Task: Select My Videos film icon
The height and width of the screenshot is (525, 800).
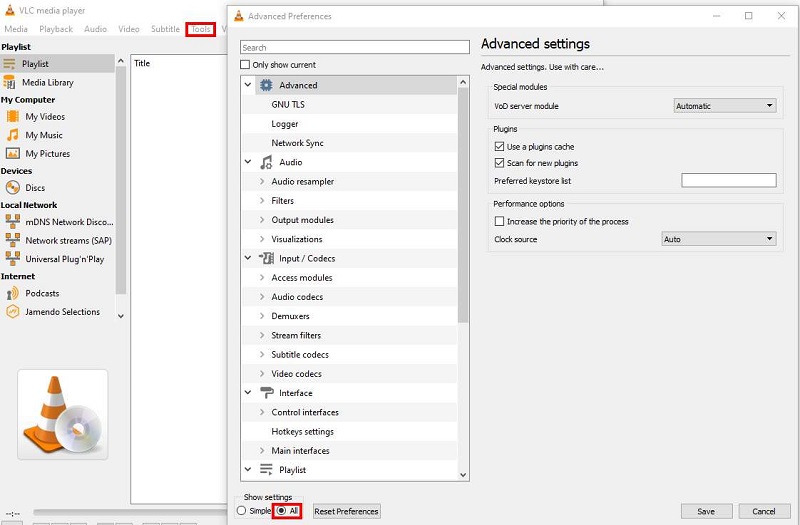Action: [x=12, y=116]
